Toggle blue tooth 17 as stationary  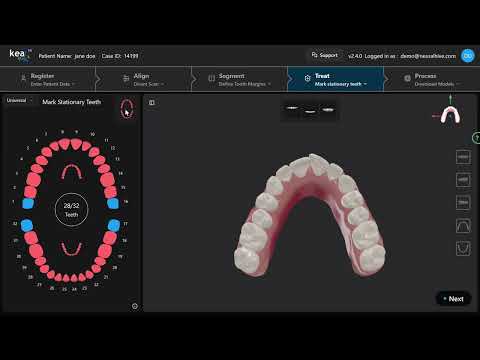(114, 225)
